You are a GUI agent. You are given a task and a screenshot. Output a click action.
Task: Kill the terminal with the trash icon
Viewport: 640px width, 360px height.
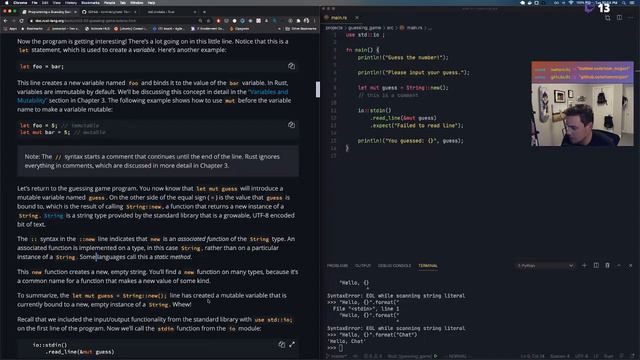point(607,265)
